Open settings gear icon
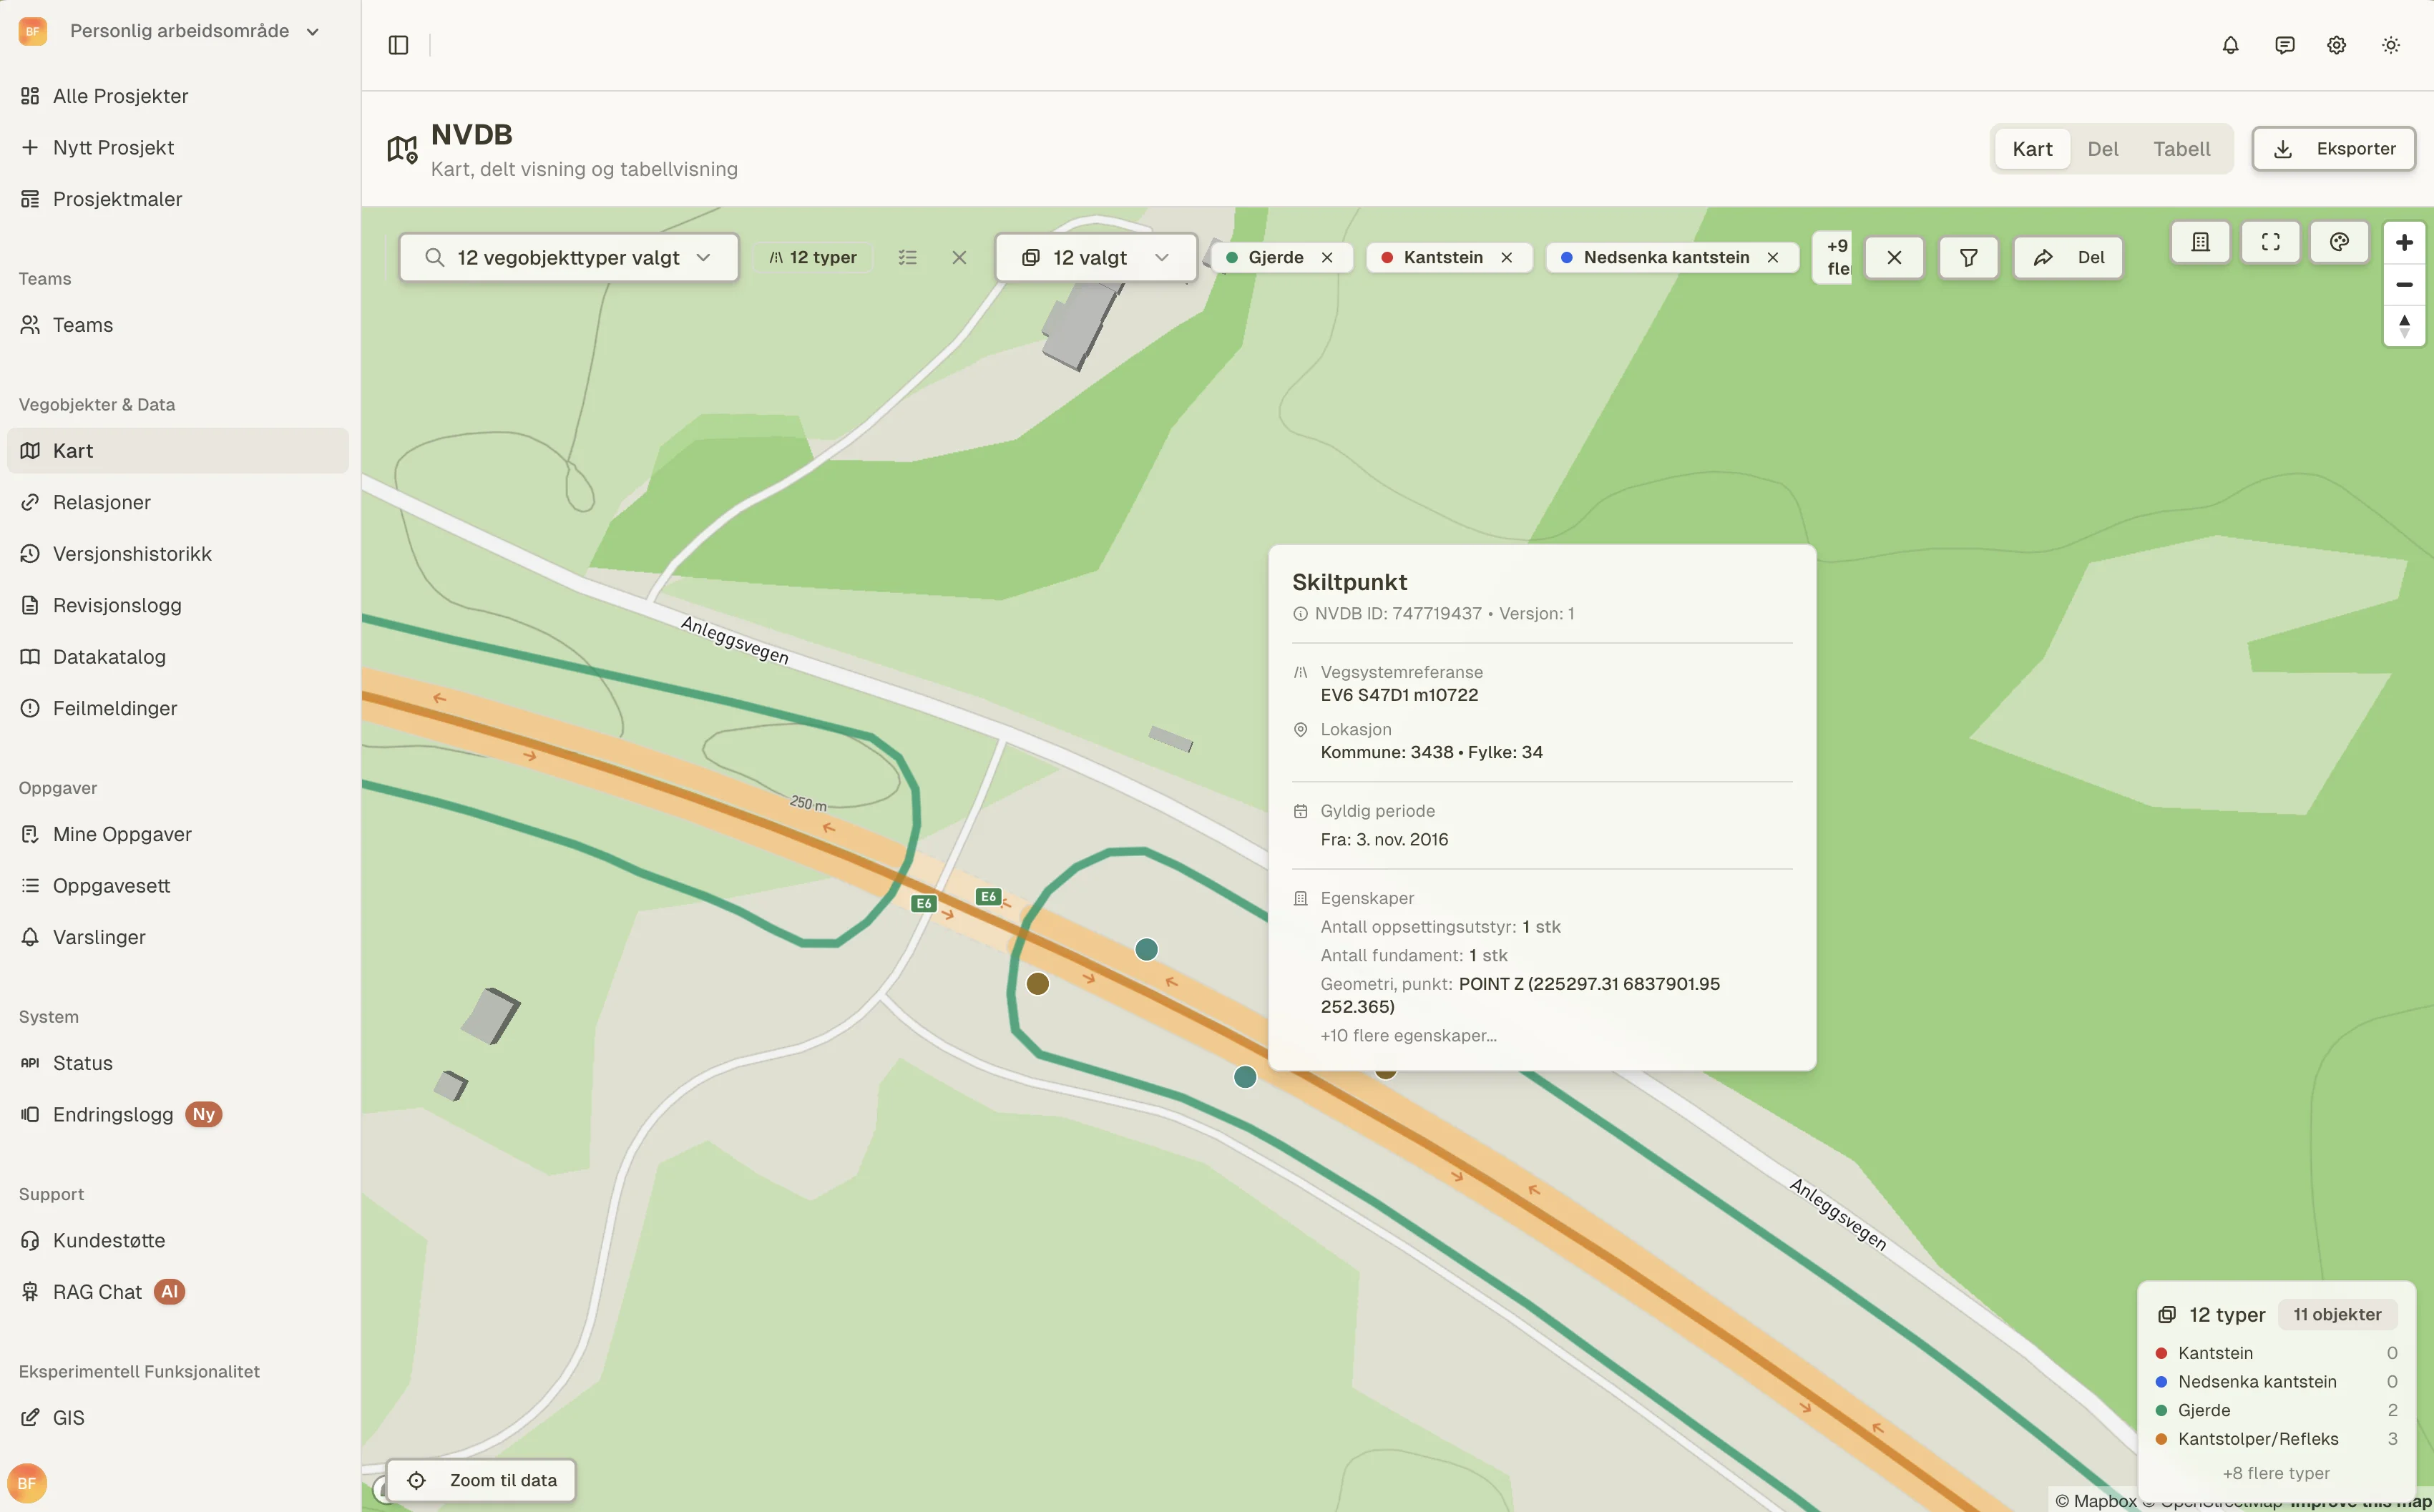Screen dimensions: 2434x1512 pos(2336,45)
